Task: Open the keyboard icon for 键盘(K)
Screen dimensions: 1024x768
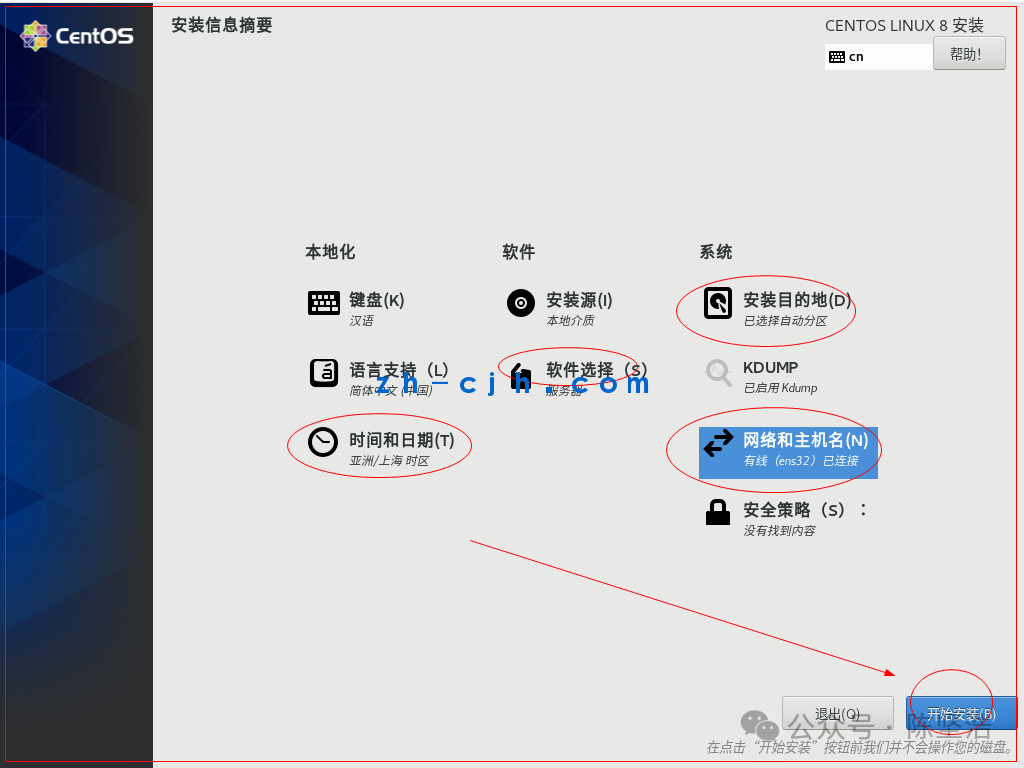Action: pos(323,303)
